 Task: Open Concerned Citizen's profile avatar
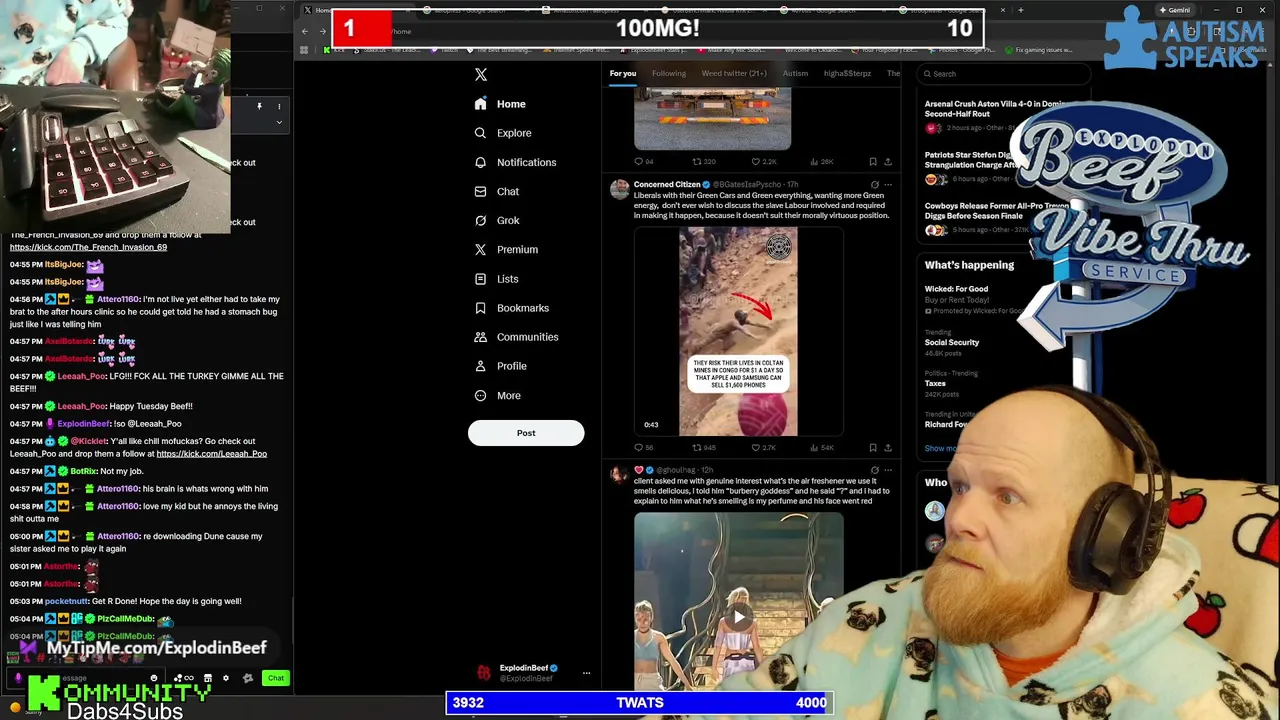[x=620, y=188]
